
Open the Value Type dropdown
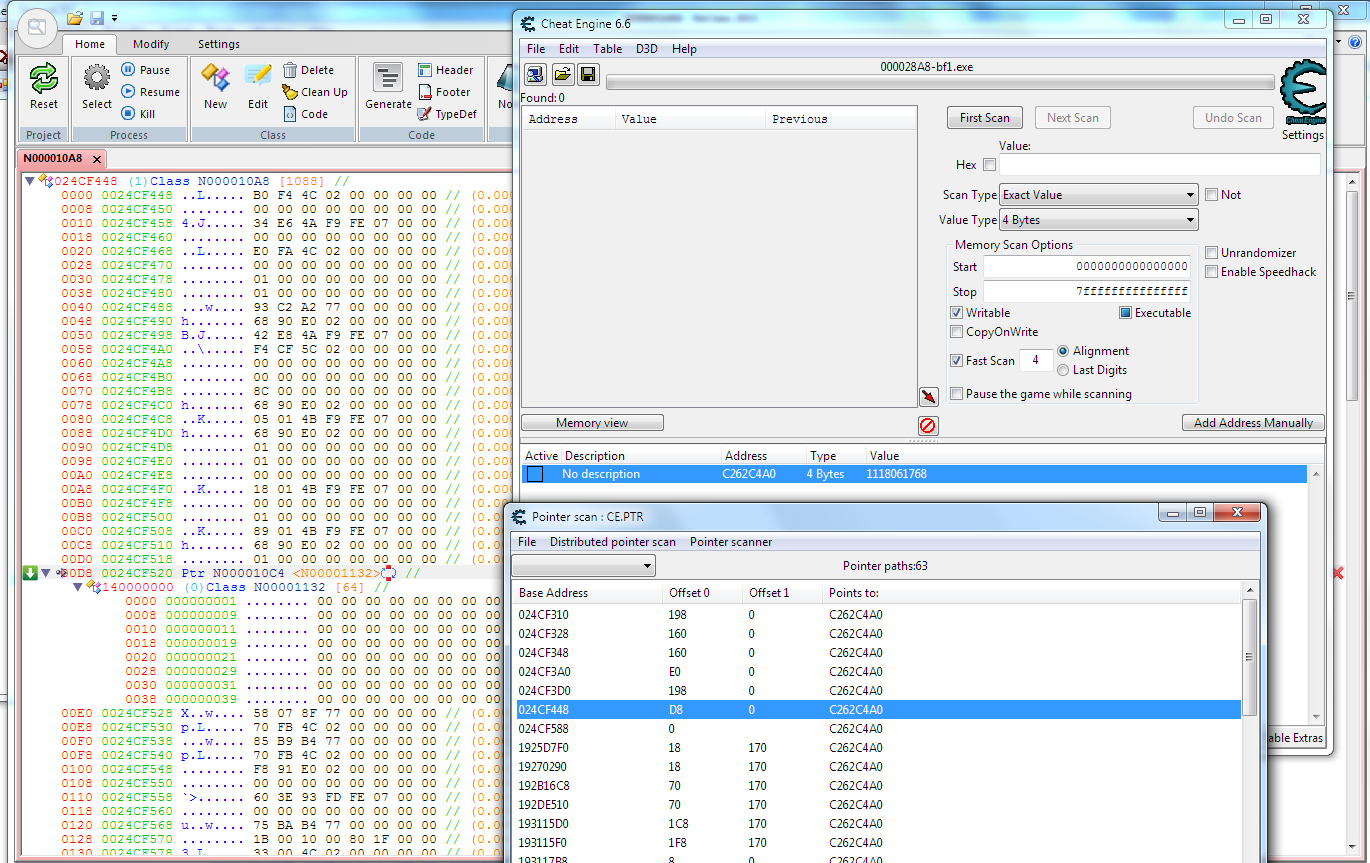(1099, 220)
